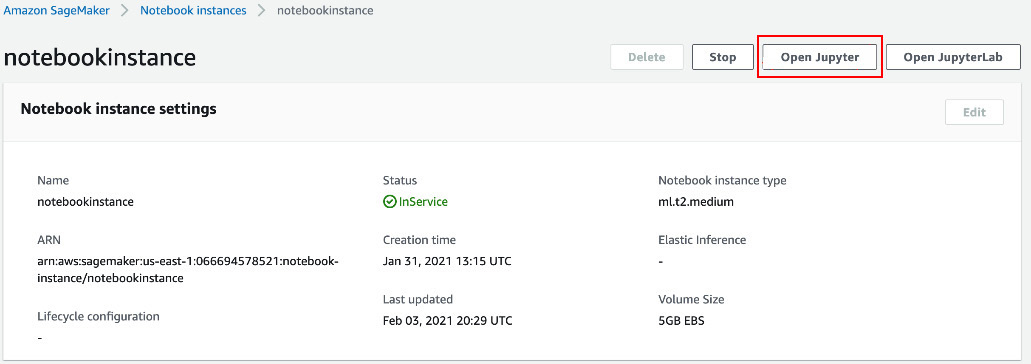1031x364 pixels.
Task: Go to Notebook instances breadcrumb
Action: [193, 11]
